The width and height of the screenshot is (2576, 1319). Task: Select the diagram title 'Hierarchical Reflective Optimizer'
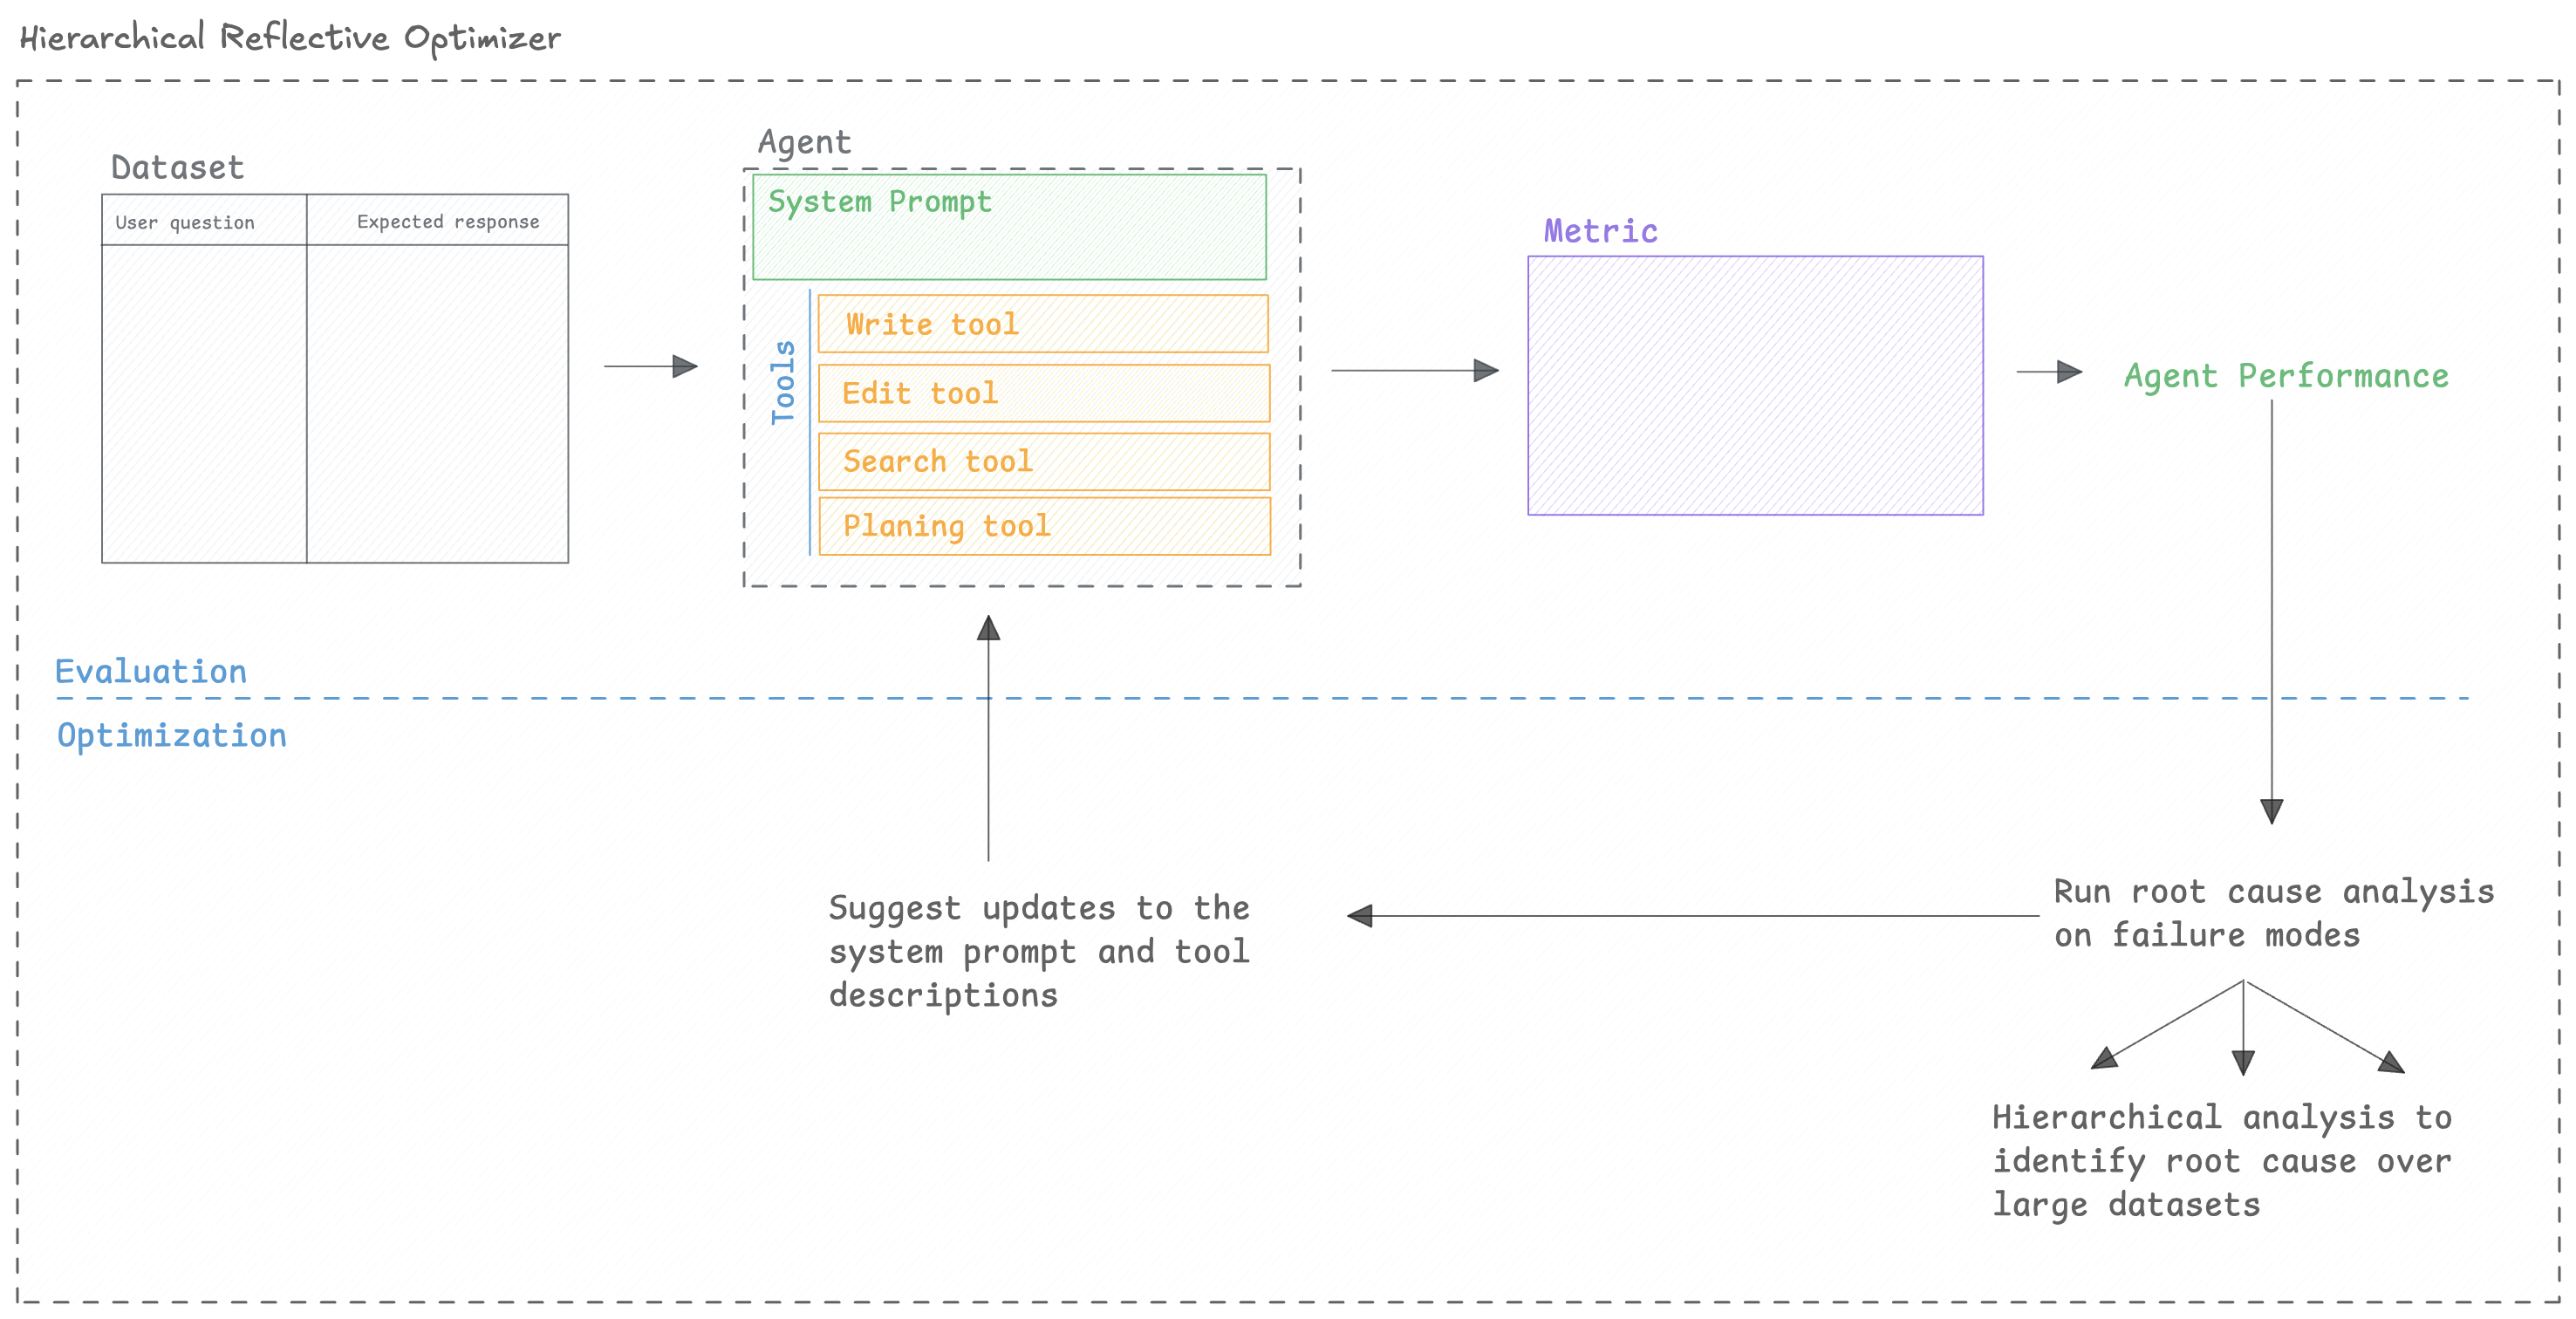(x=290, y=38)
